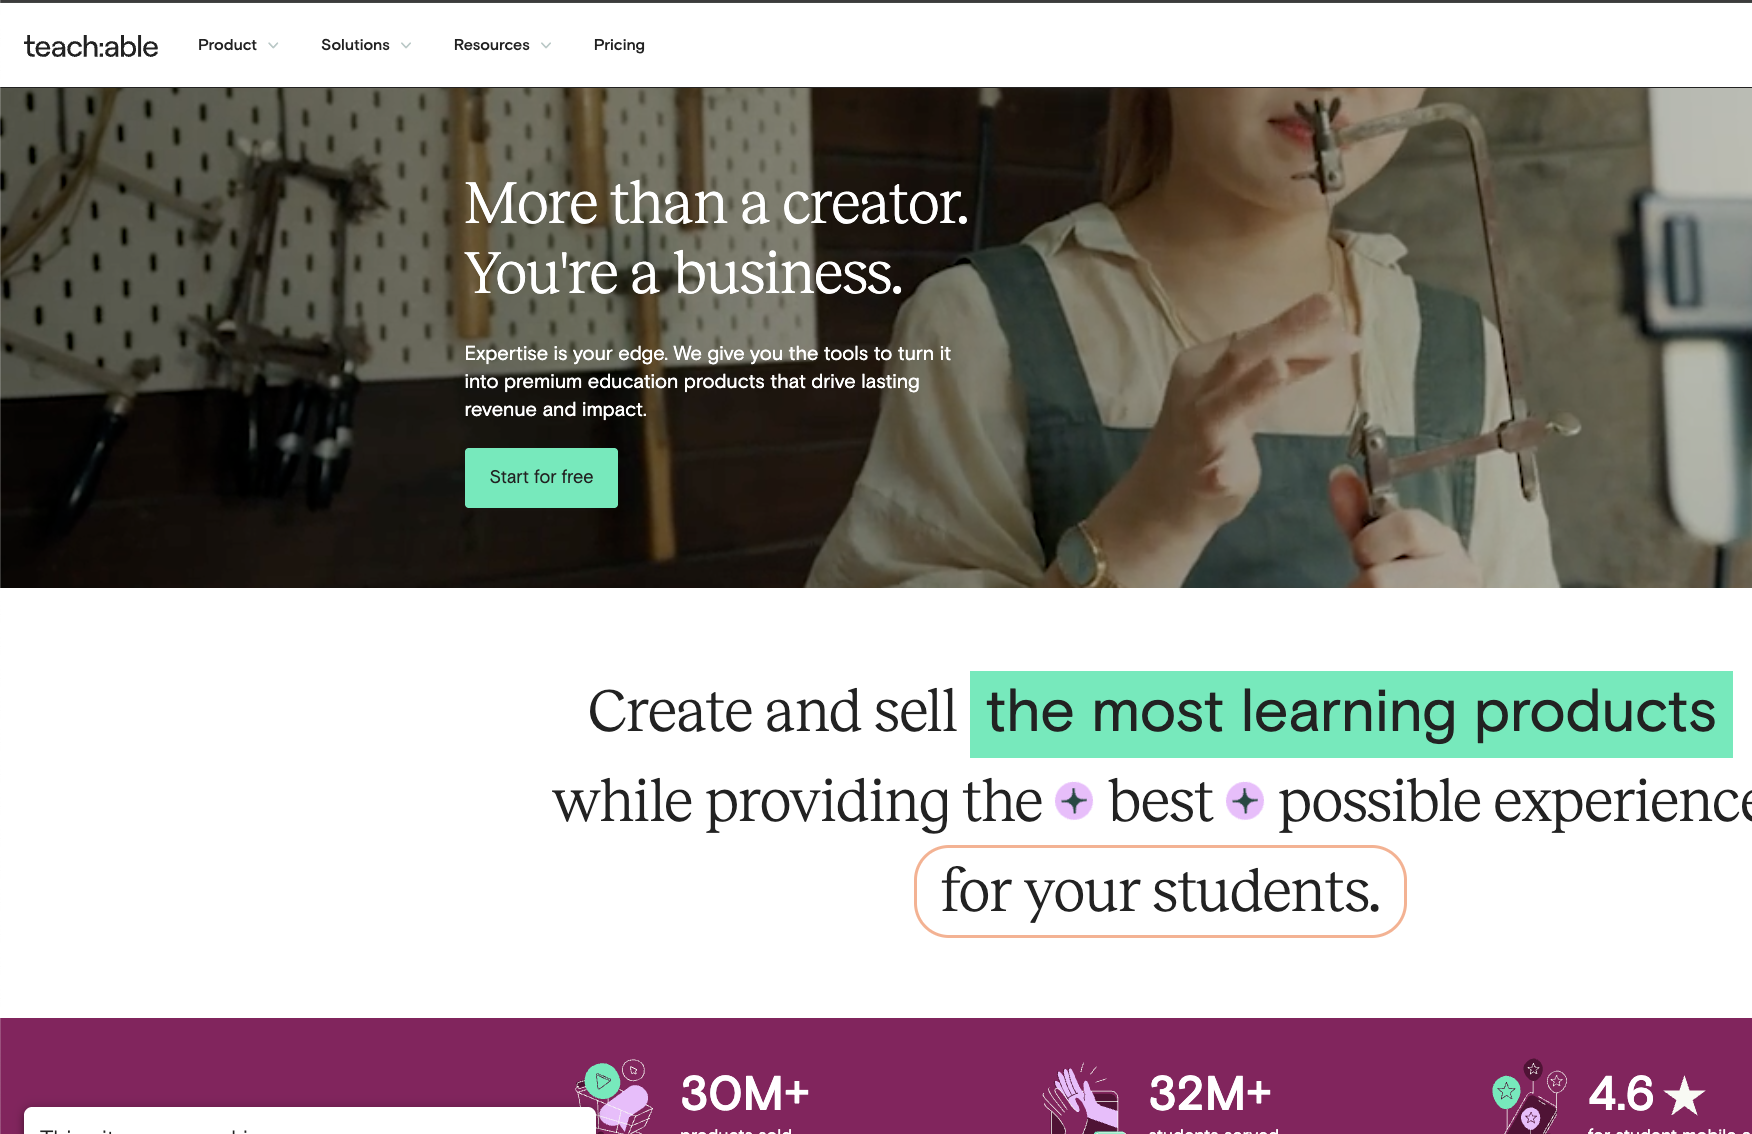1752x1134 pixels.
Task: Click the purple sparkle icon before 'best'
Action: click(1075, 801)
